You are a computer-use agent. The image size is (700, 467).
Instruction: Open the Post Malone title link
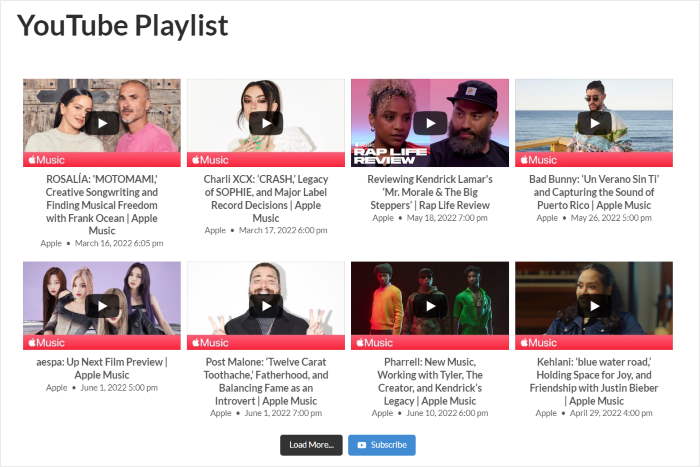(x=266, y=381)
